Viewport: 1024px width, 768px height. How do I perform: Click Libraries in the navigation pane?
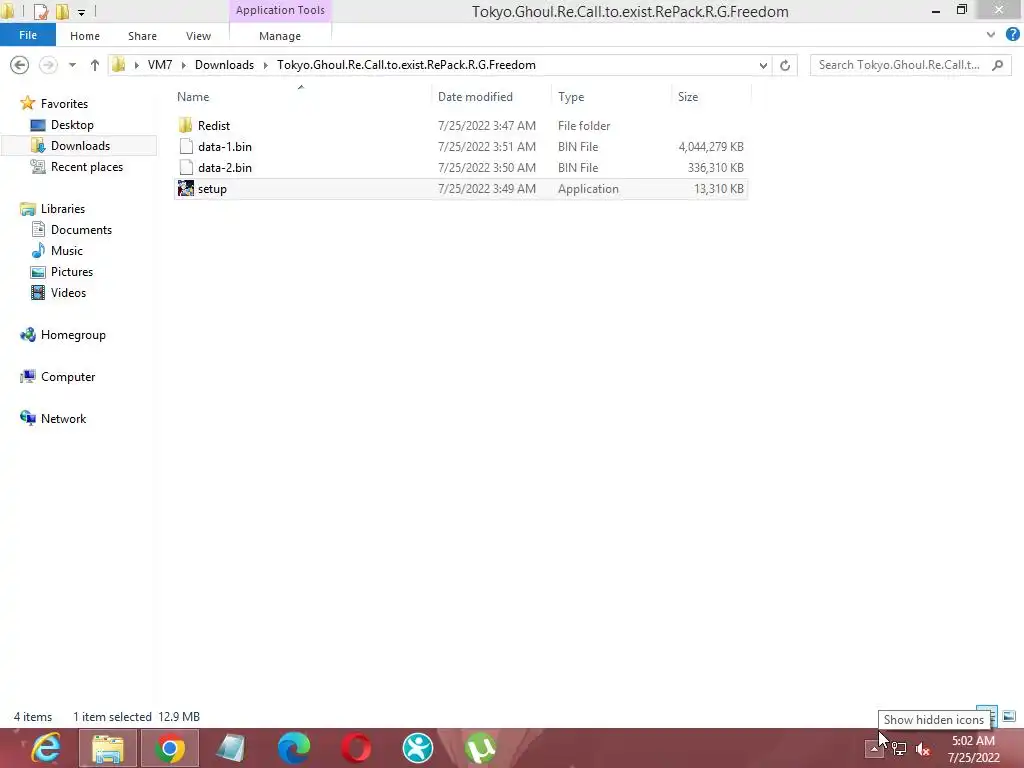point(63,209)
